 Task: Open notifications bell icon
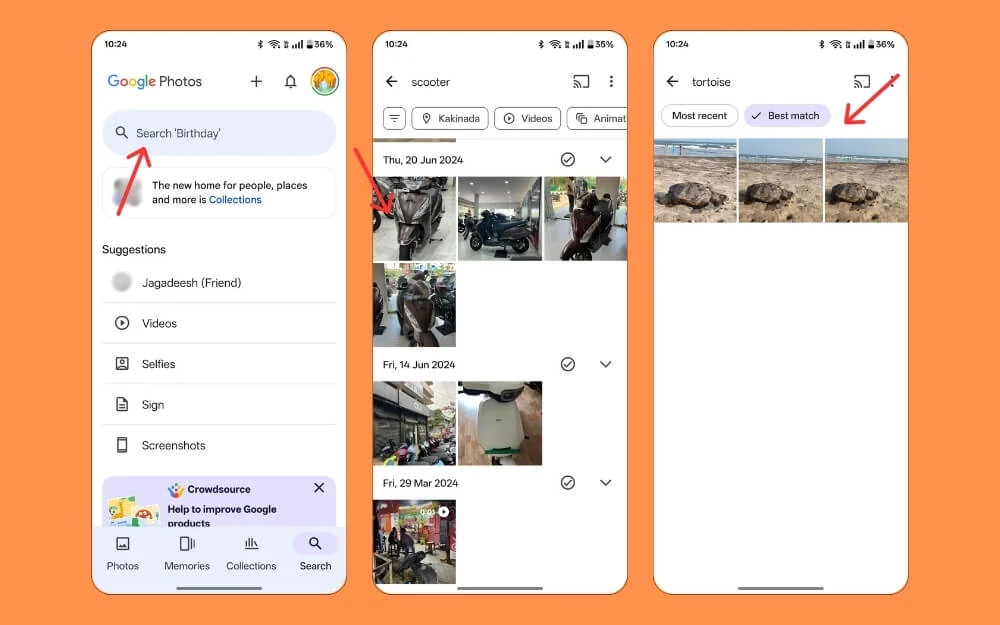[290, 82]
